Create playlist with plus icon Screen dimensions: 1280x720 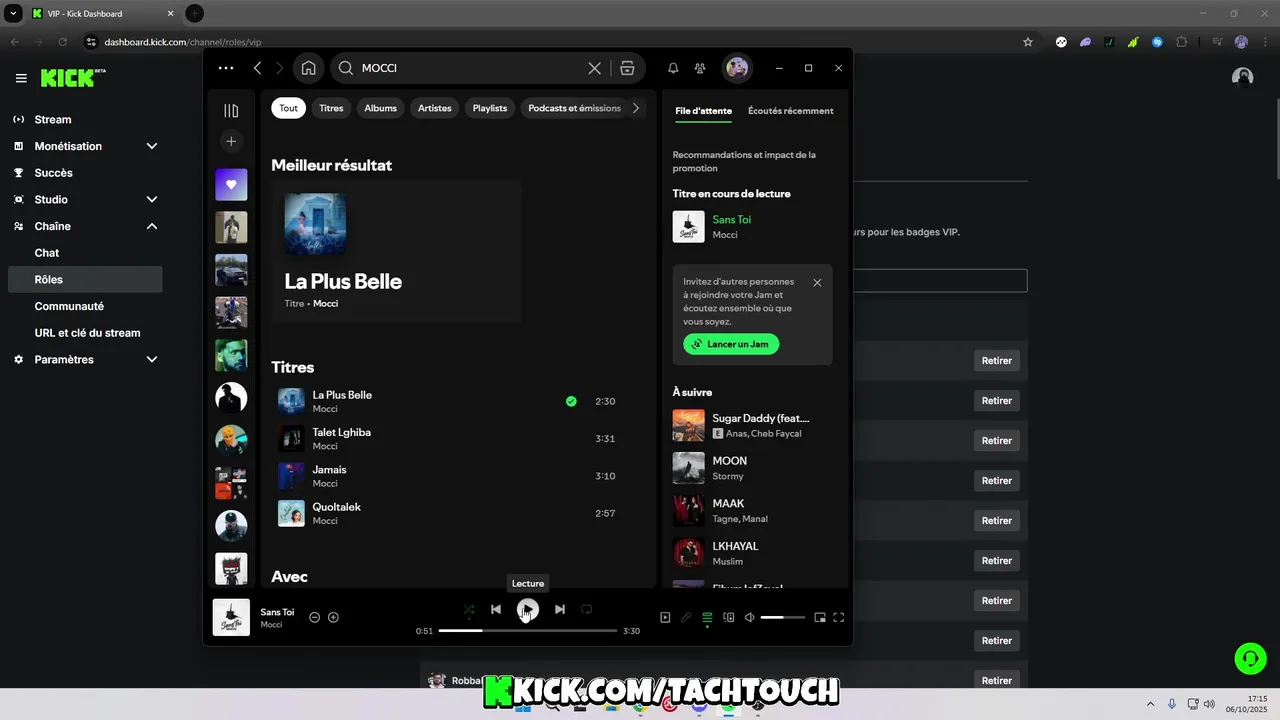tap(231, 141)
